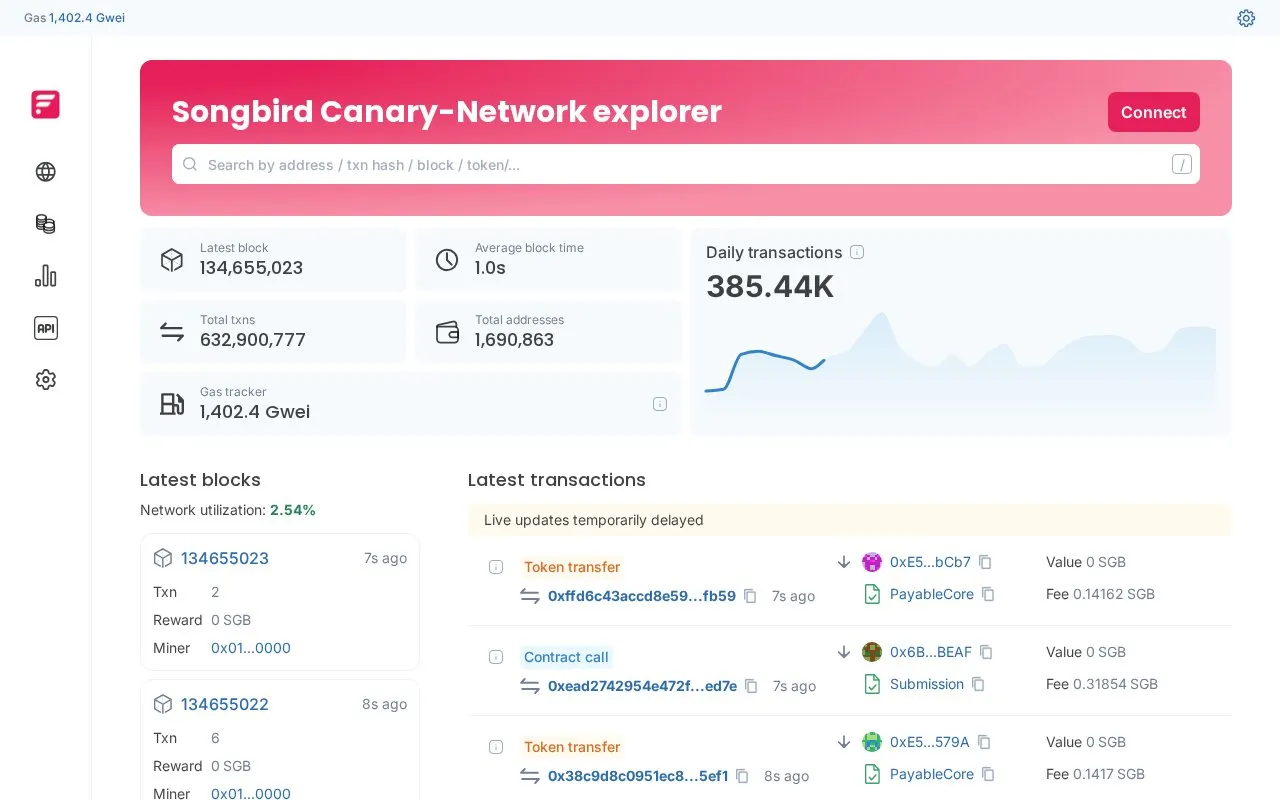Copy address 0x6B...BEAF
This screenshot has height=800, width=1280.
point(986,652)
